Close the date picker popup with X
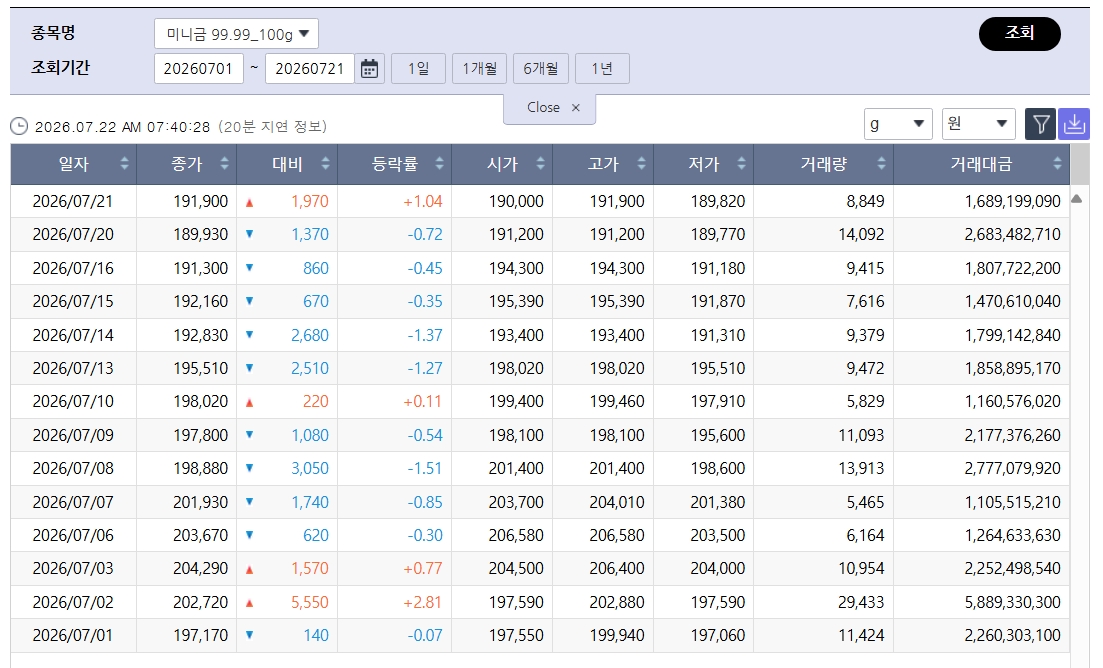 click(575, 108)
